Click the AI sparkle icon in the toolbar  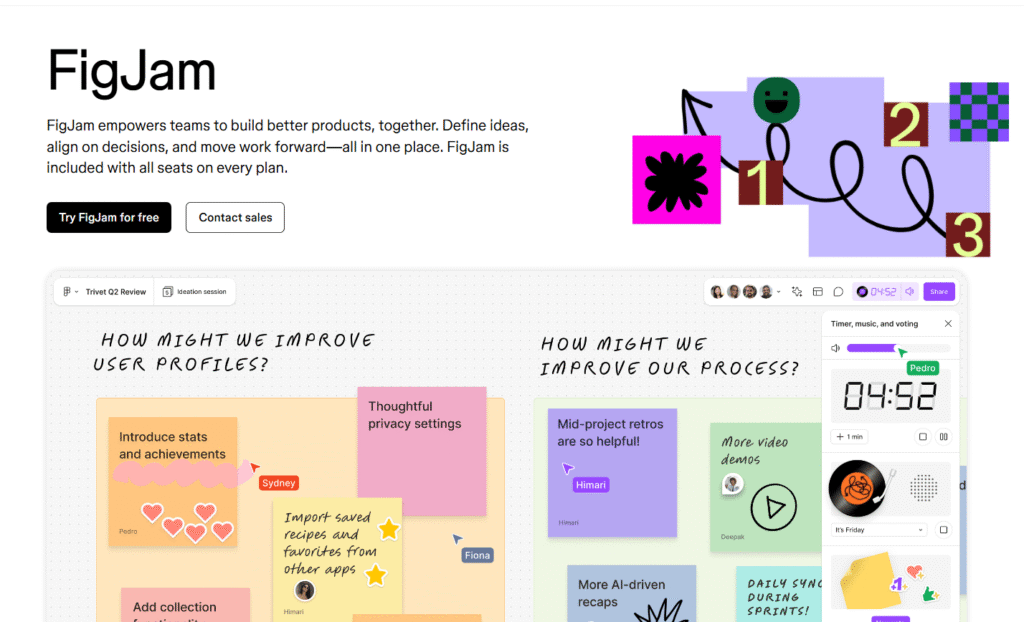[797, 292]
